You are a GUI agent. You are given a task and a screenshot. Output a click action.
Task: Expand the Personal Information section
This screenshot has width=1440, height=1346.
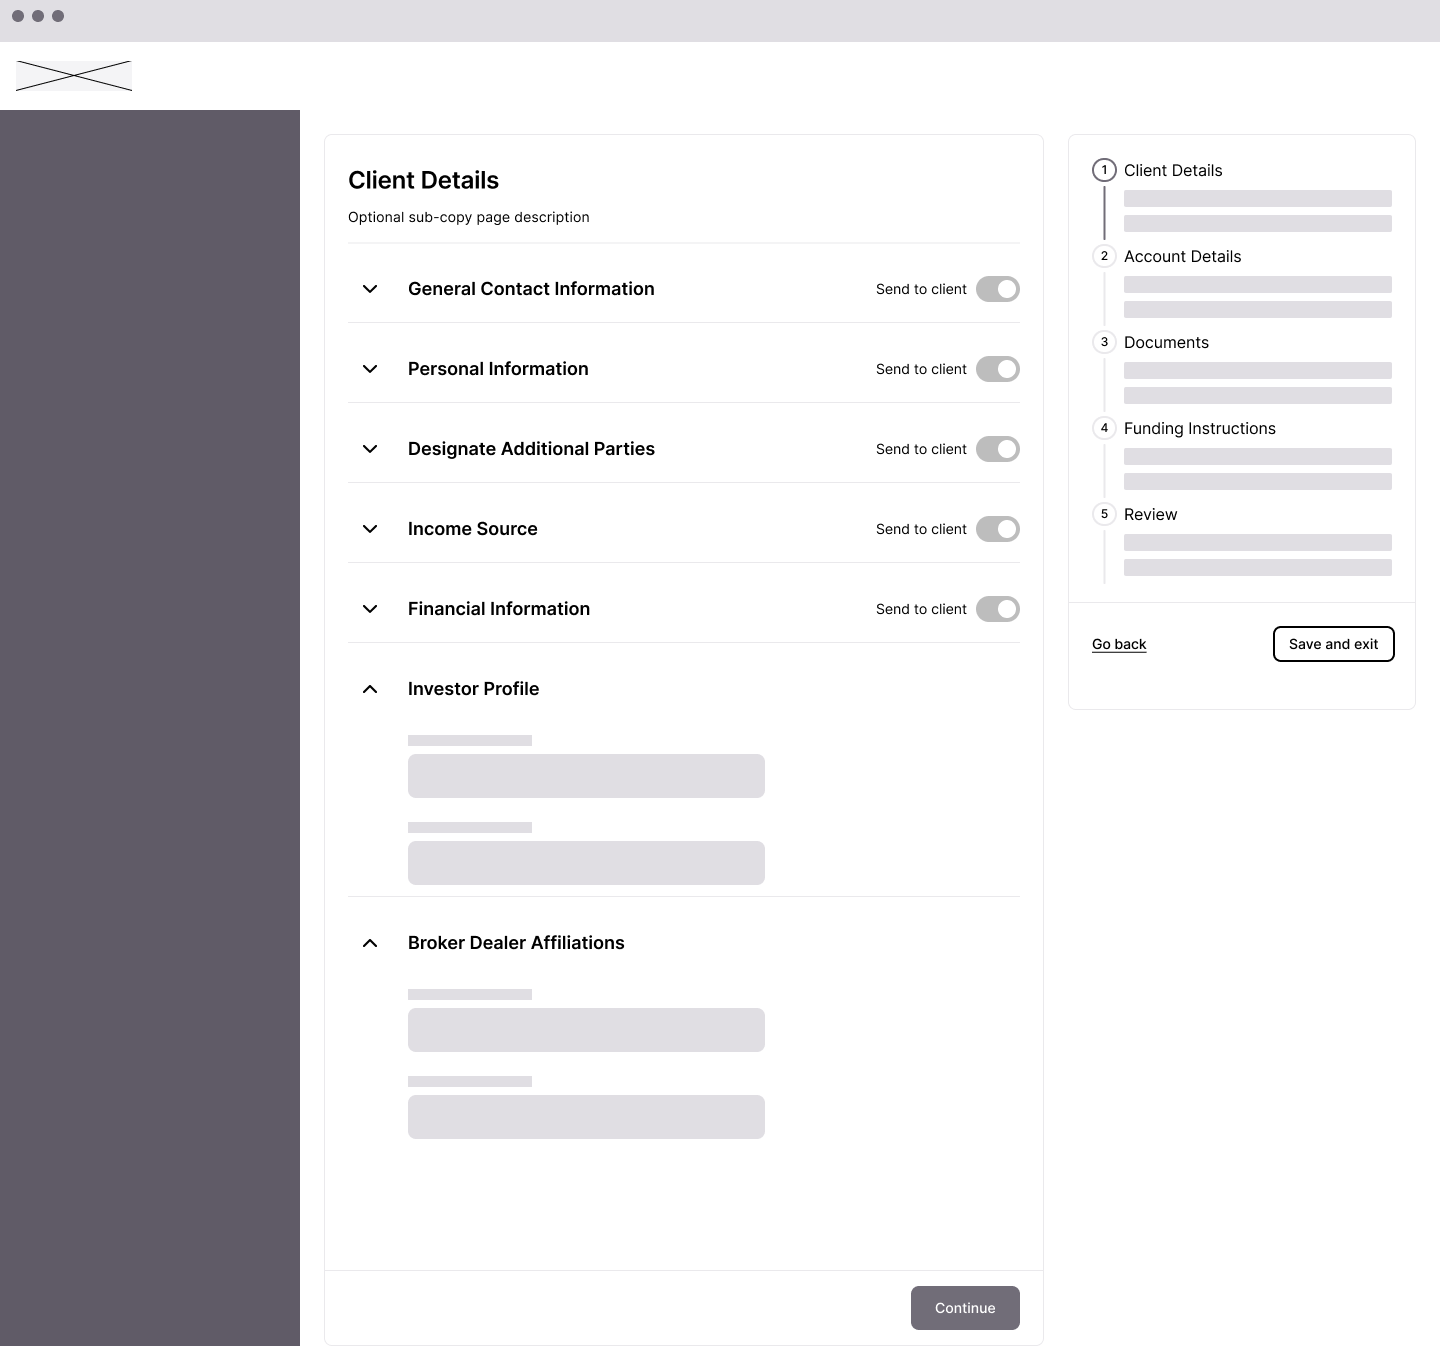point(370,369)
